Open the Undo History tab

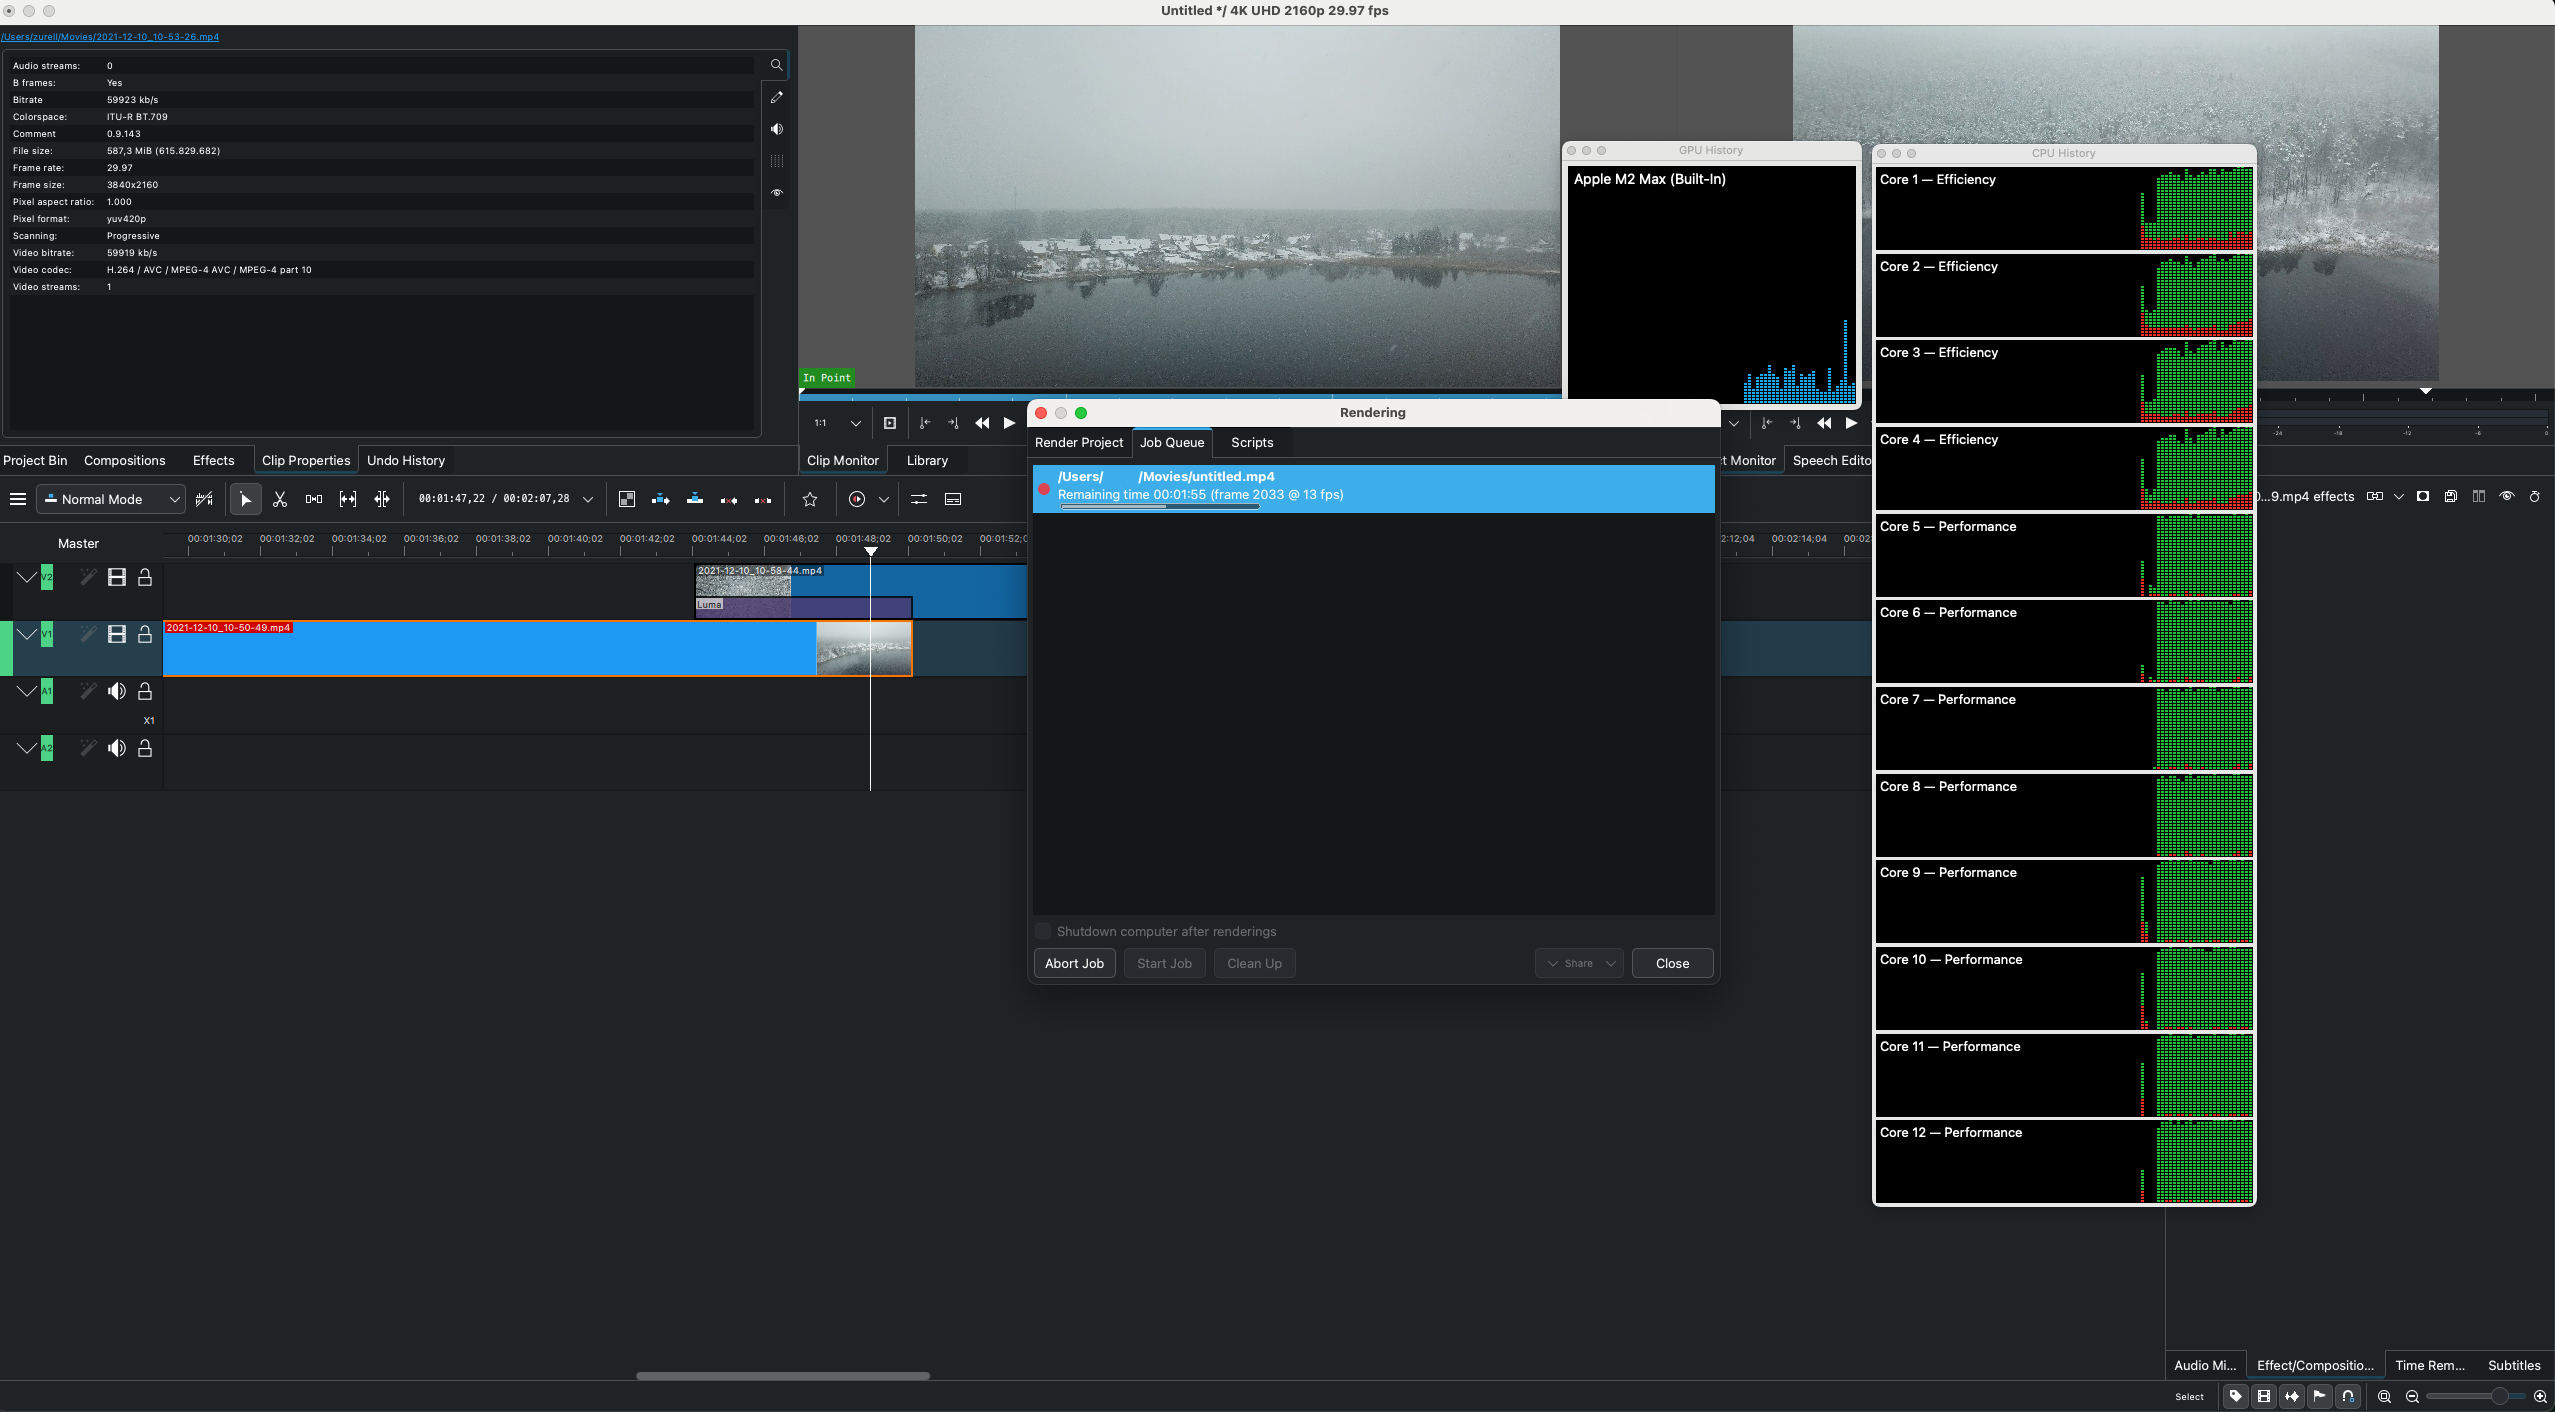pyautogui.click(x=406, y=460)
